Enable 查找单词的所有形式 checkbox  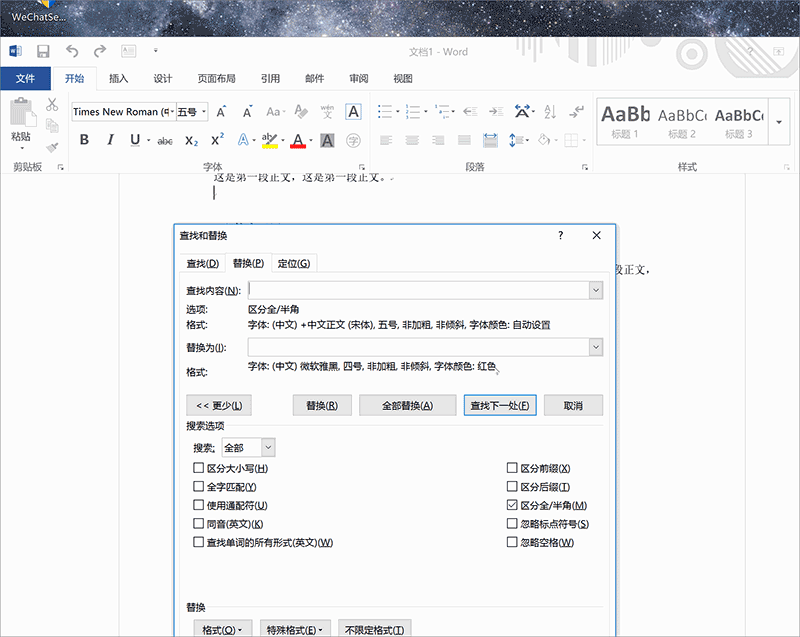(x=198, y=542)
